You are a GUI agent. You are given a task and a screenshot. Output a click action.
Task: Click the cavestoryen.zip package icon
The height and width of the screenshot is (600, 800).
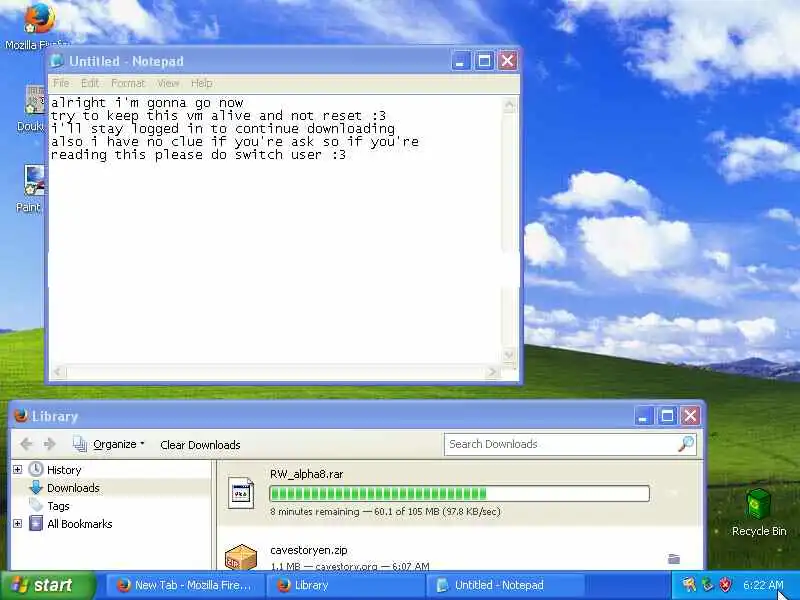[x=241, y=557]
